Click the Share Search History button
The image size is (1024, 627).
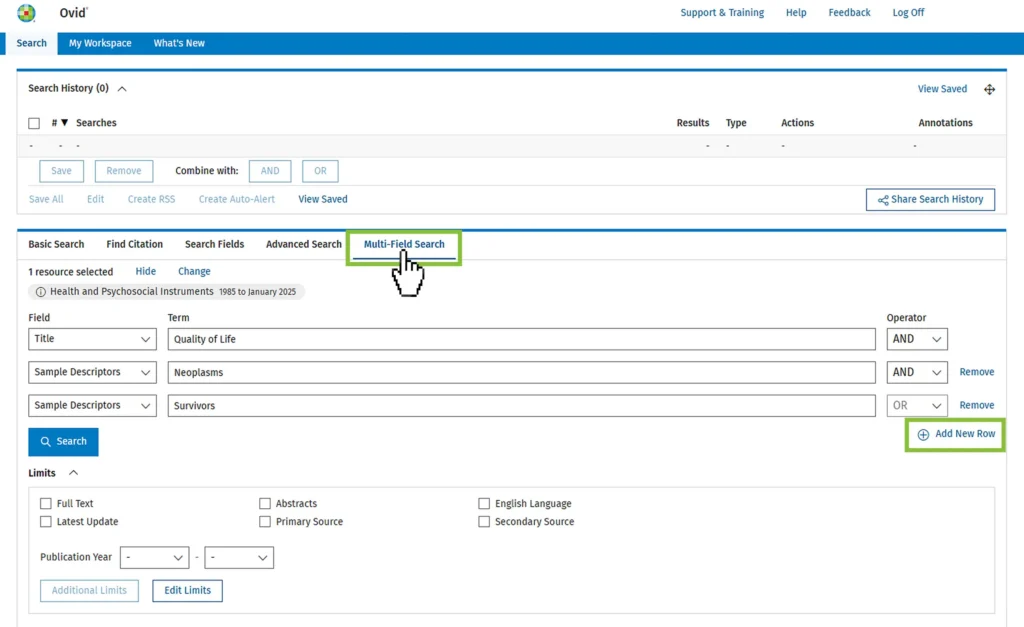tap(930, 200)
